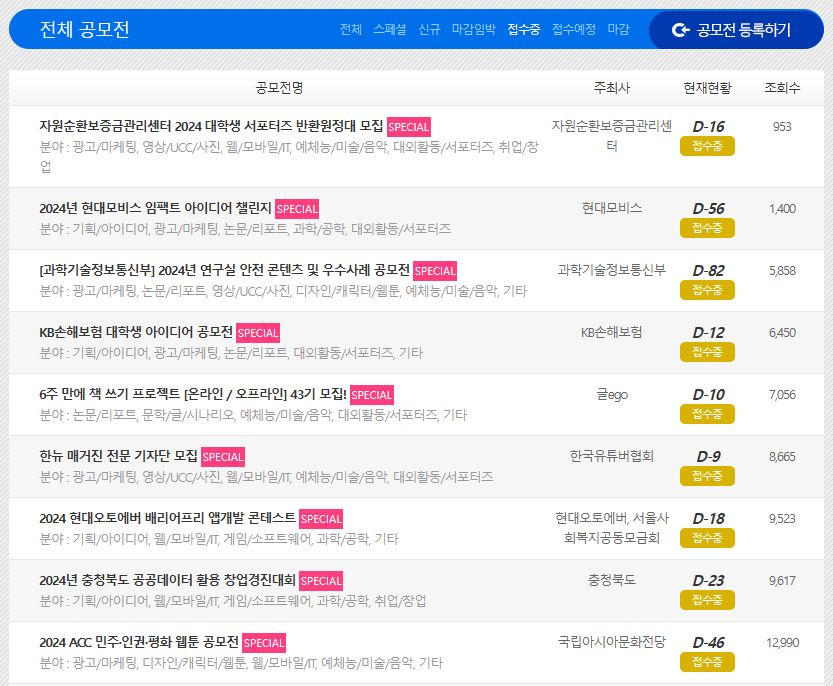Click view count 12,990
833x686 pixels.
click(x=783, y=643)
